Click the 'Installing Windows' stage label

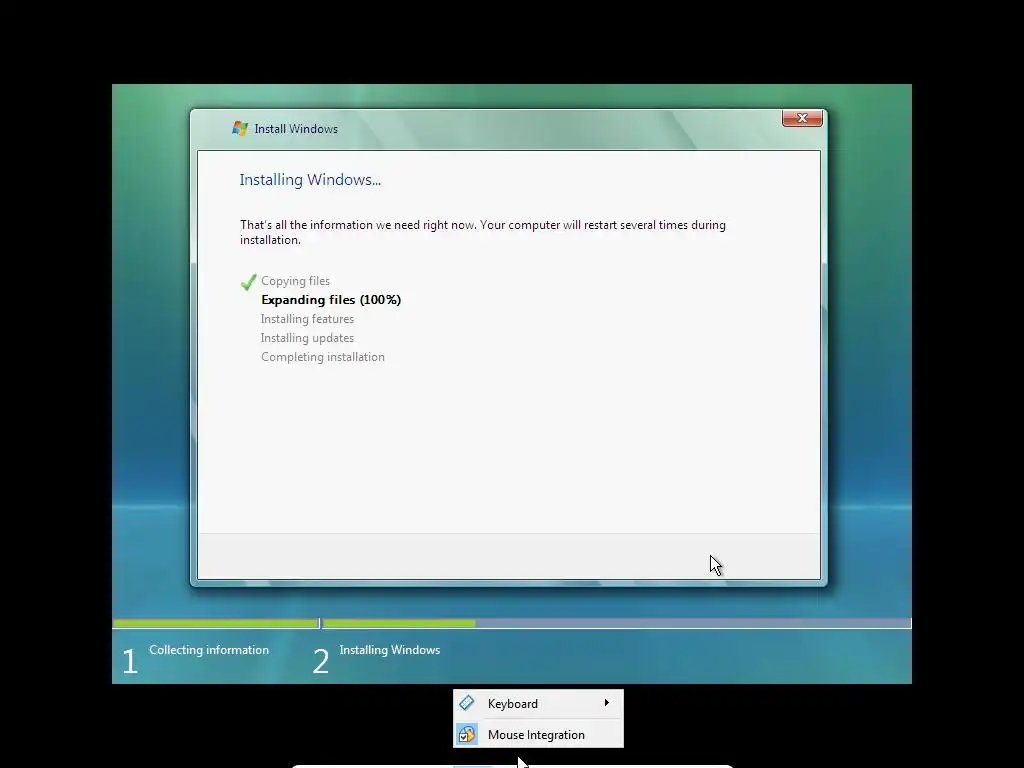(x=390, y=650)
